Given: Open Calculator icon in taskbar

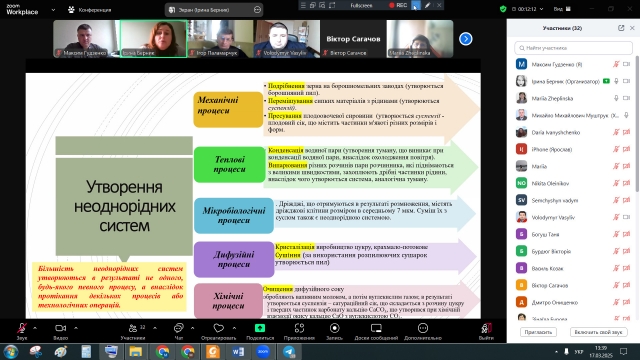Looking at the screenshot, I should (86, 351).
